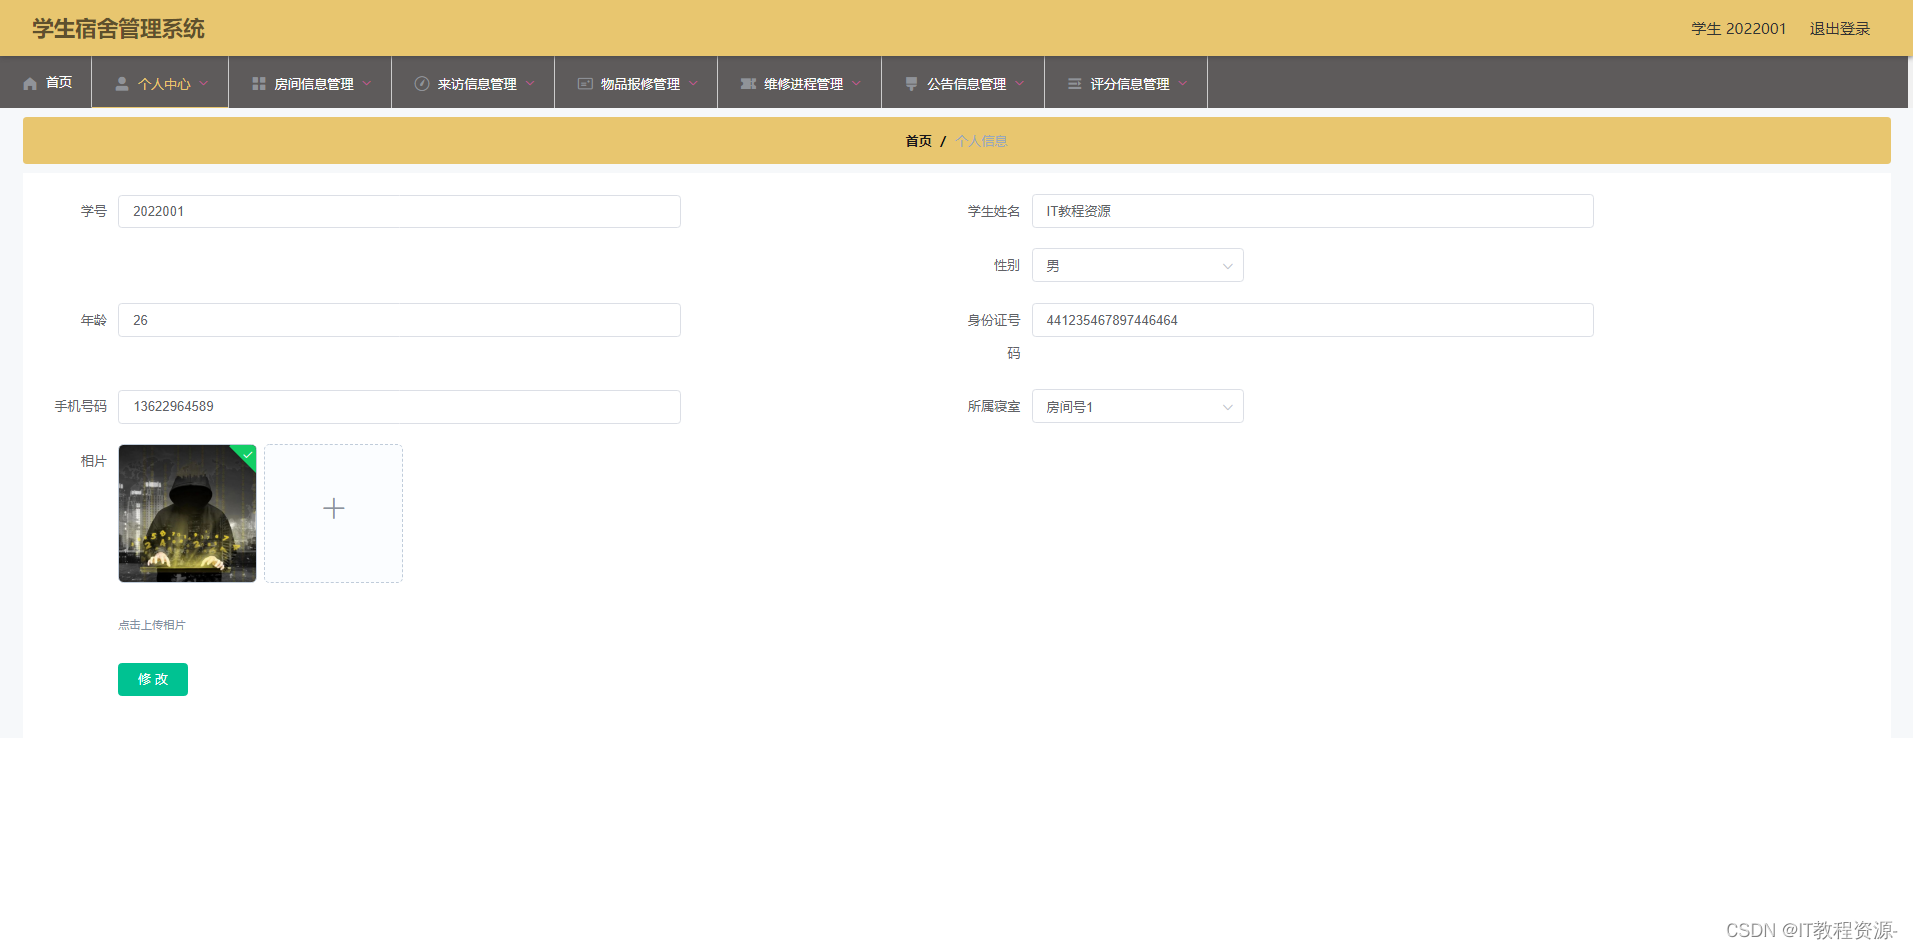Click the 点击上传相片 hint text

coord(152,625)
